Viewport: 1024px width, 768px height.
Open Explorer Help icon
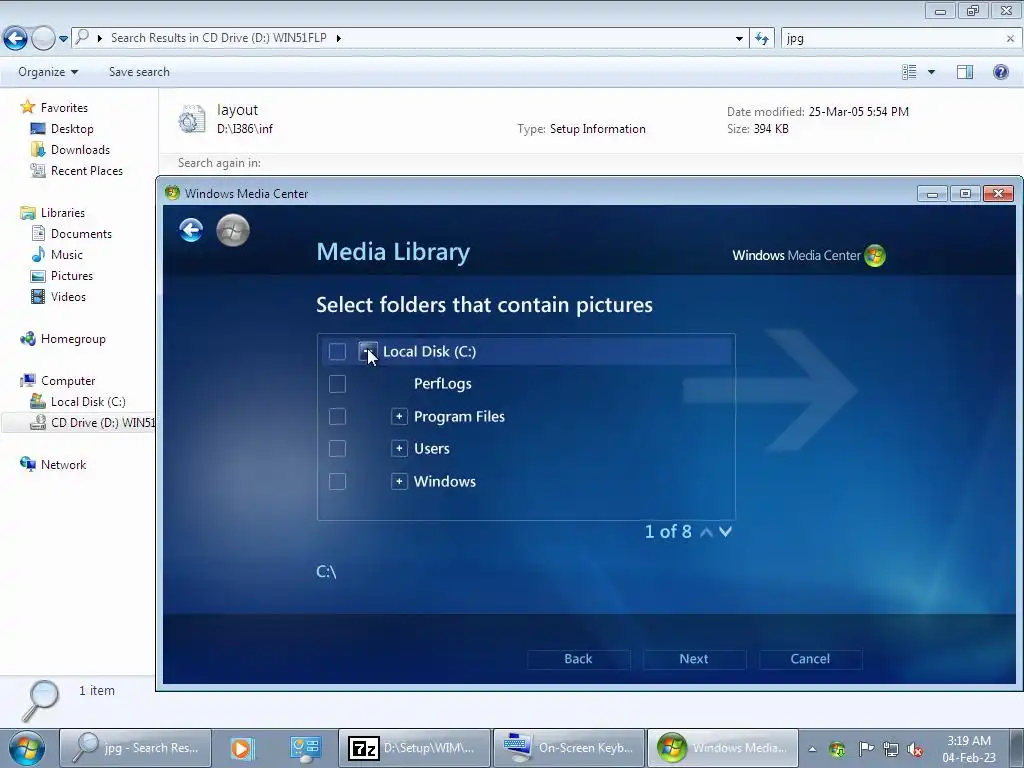click(1000, 72)
